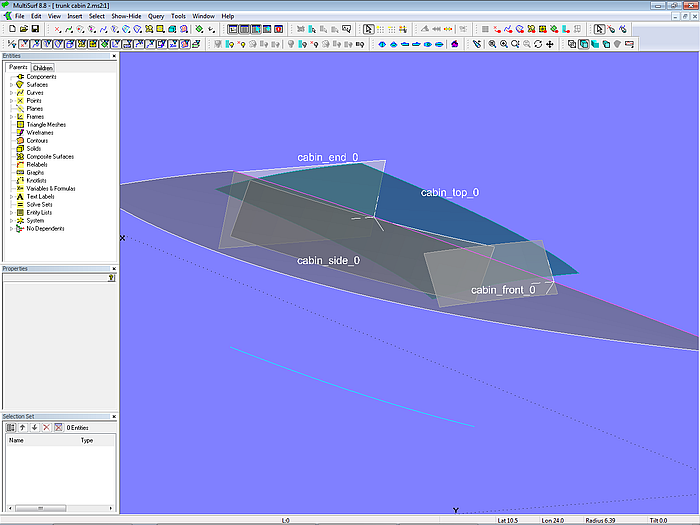Screen dimensions: 700x525
Task: Click the Open folder toolbar icon
Action: tap(23, 29)
